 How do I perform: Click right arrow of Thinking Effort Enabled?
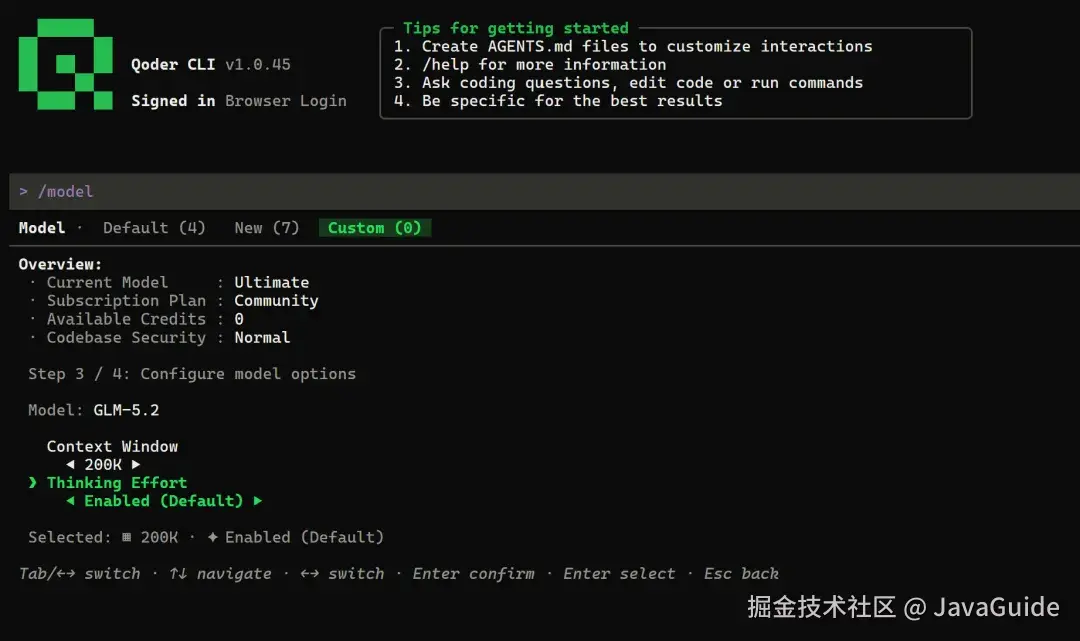click(258, 501)
